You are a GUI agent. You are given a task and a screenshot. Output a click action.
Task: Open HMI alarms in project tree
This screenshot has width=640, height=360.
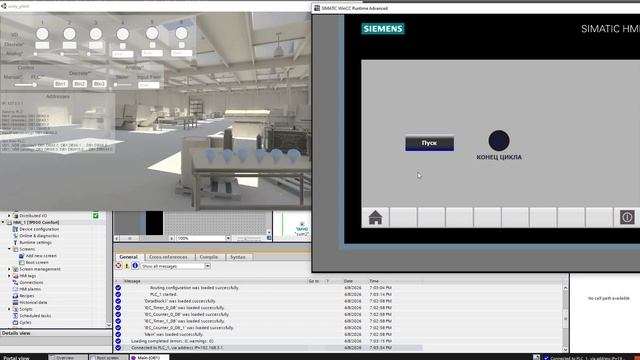pos(30,289)
